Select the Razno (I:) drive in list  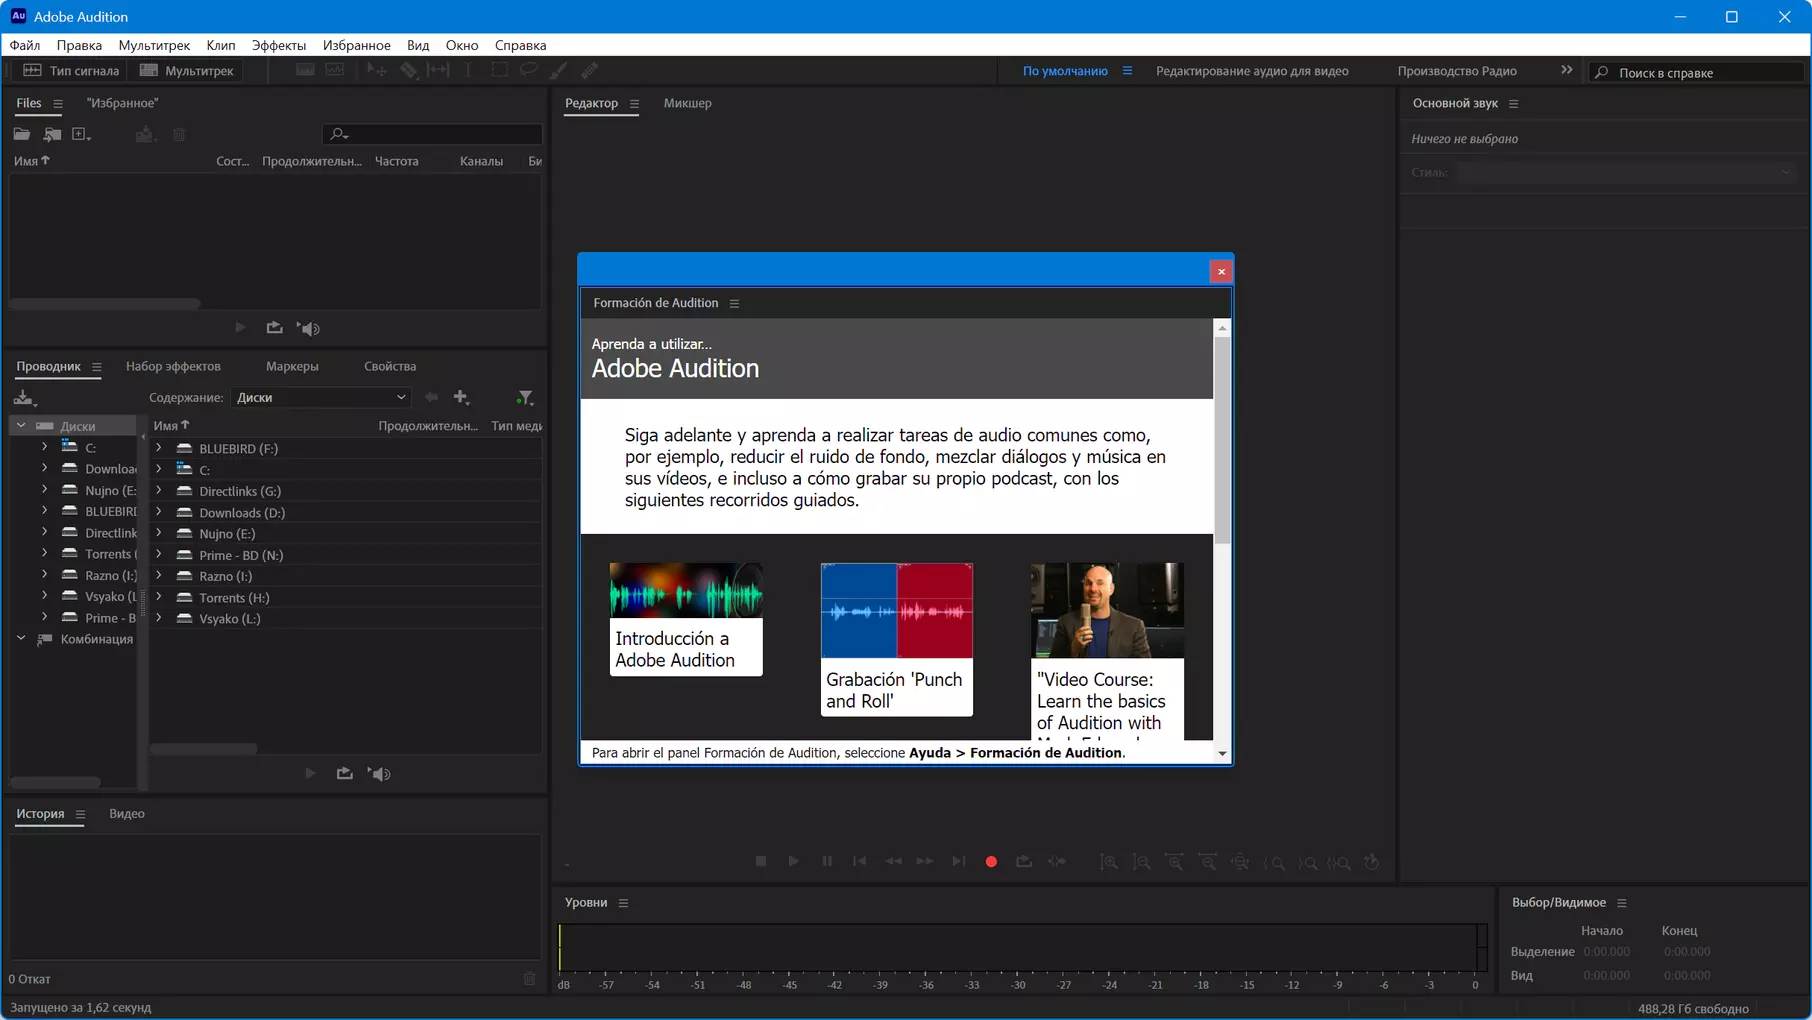coord(225,576)
